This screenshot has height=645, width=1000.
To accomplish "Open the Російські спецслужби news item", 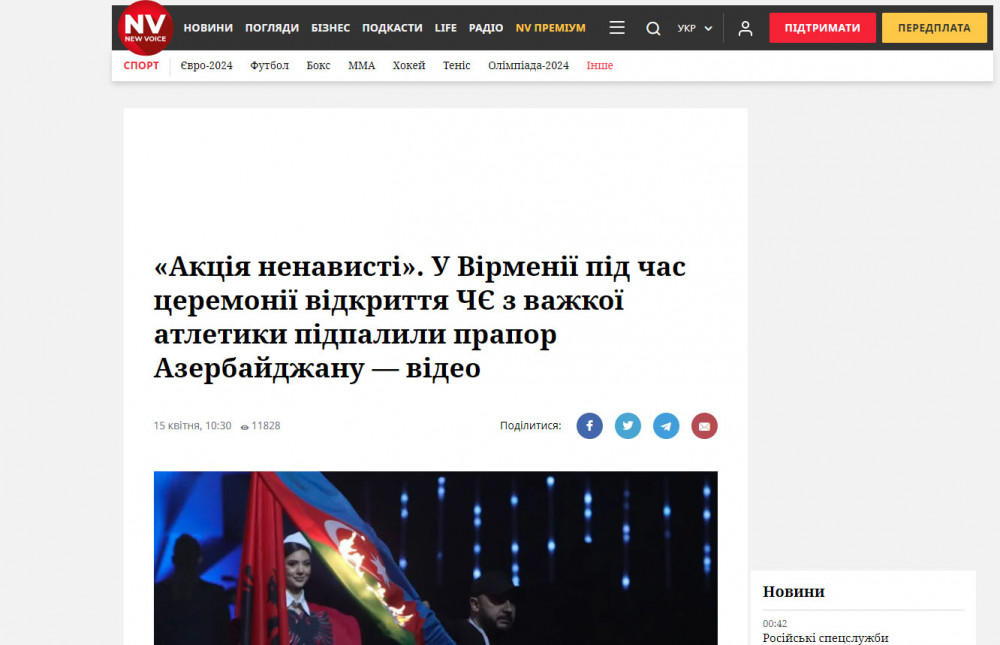I will (825, 637).
